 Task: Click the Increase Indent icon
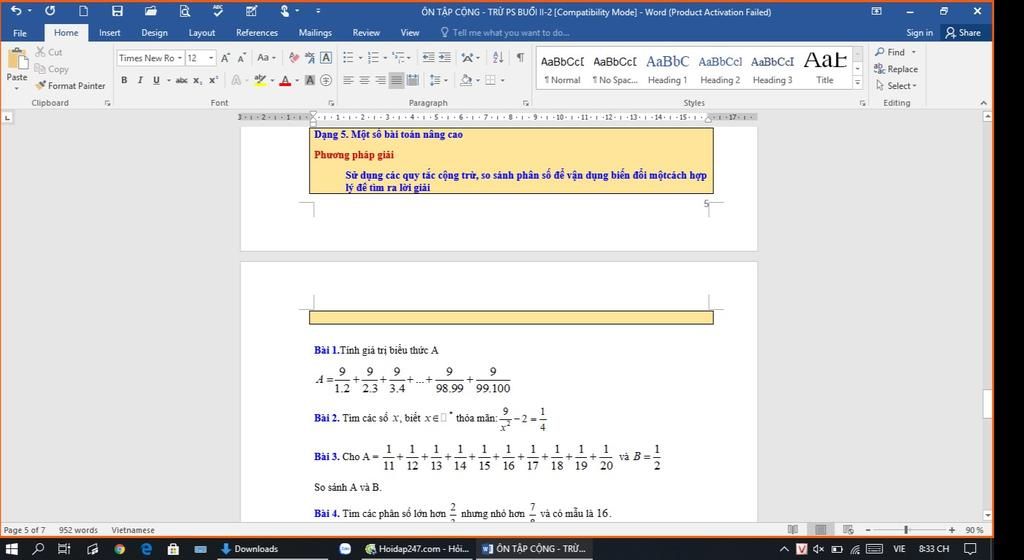445,57
